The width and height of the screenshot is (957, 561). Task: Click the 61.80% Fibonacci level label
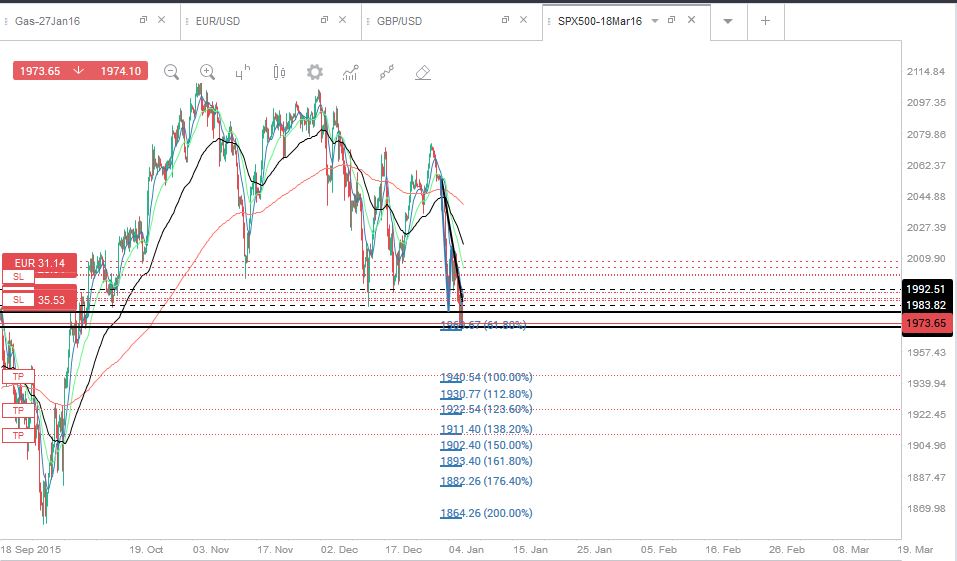(483, 325)
